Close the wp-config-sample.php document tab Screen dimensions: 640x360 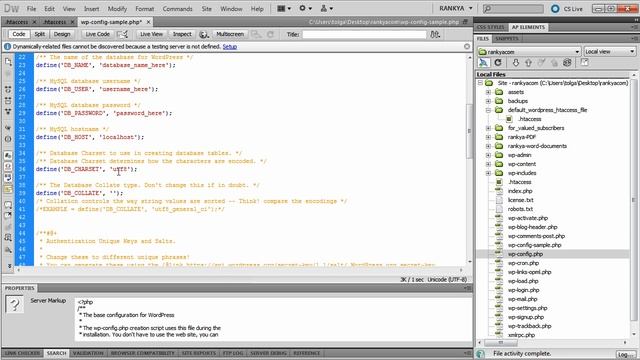pyautogui.click(x=149, y=22)
